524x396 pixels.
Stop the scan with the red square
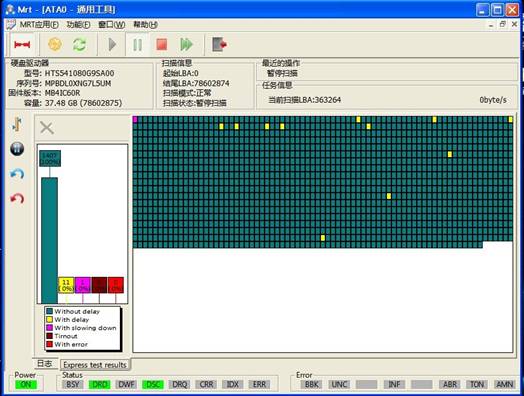pos(162,44)
